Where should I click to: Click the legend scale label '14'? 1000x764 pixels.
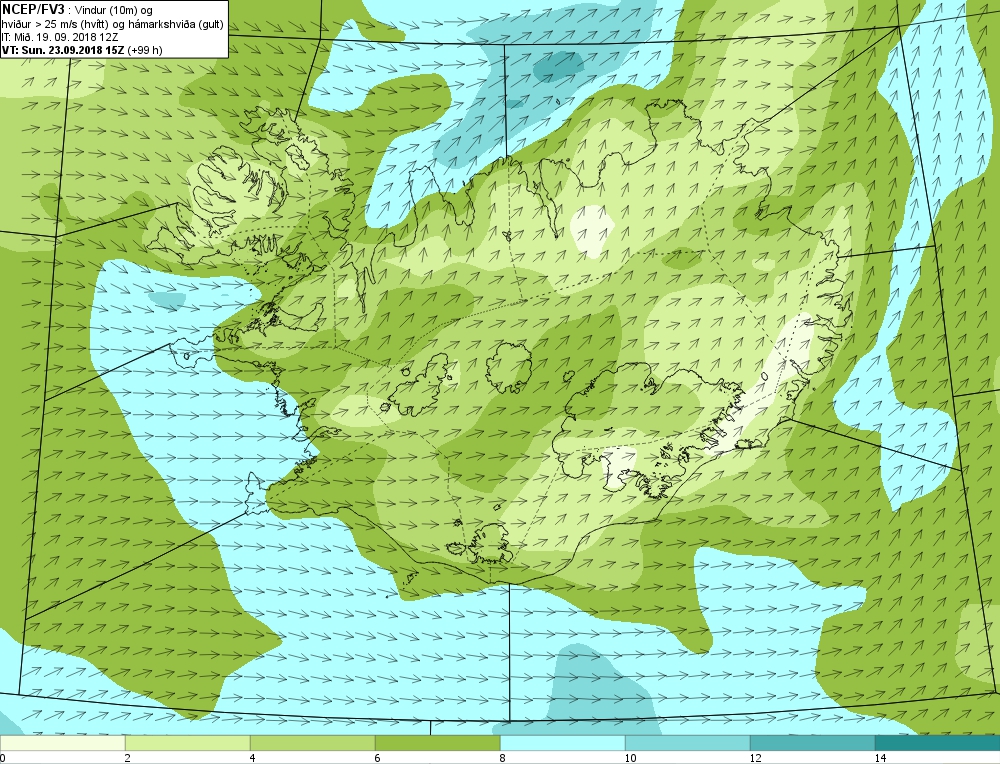pos(880,758)
